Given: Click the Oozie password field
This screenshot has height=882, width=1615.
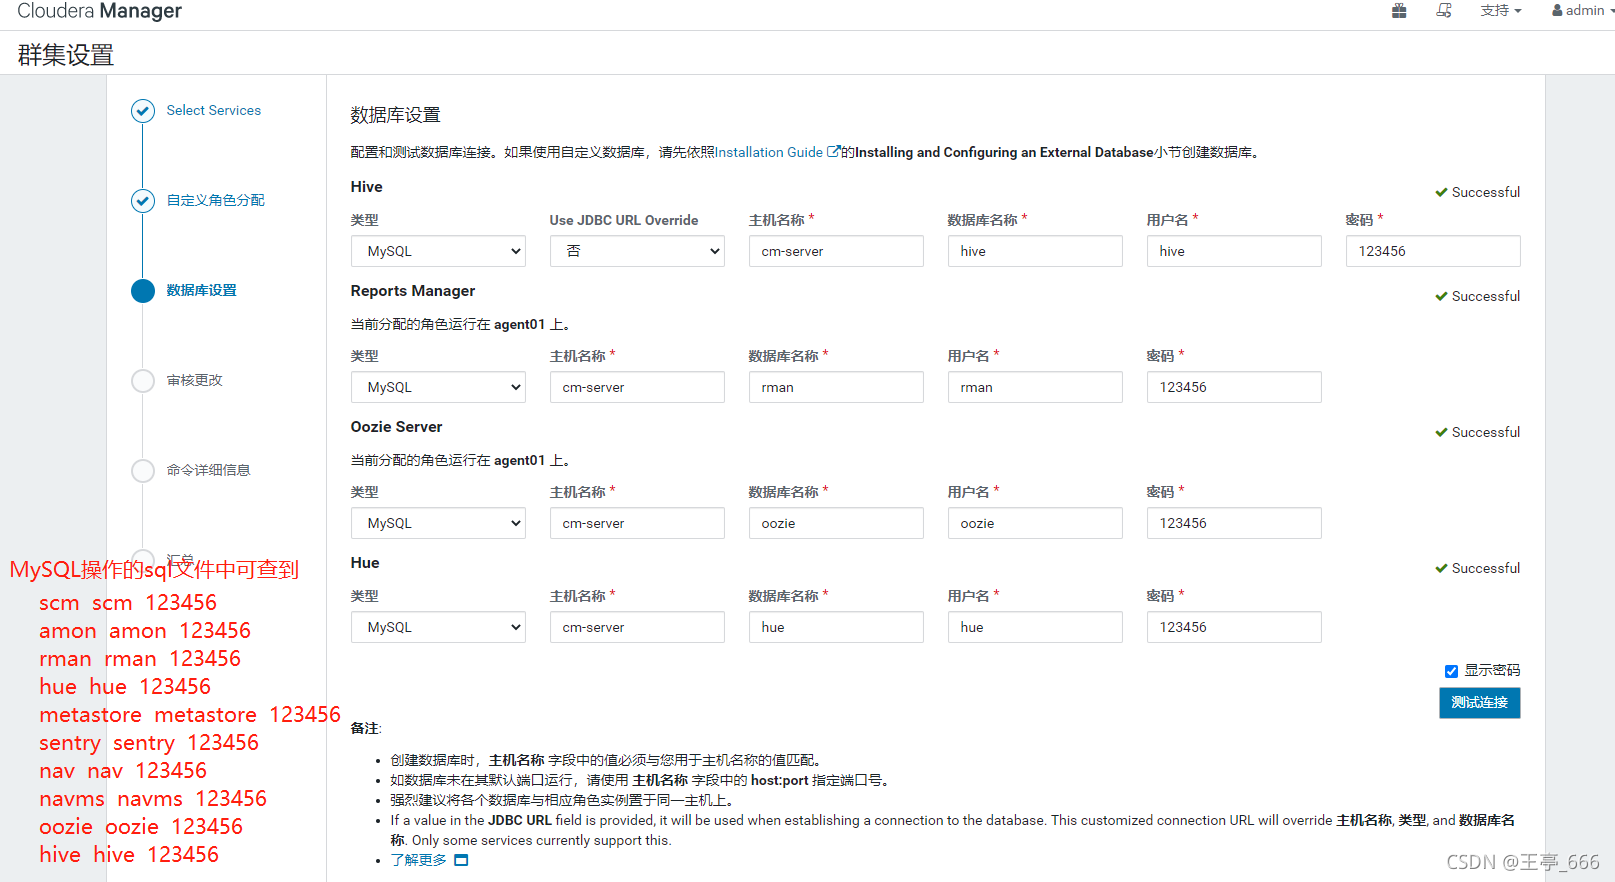Looking at the screenshot, I should pos(1234,523).
